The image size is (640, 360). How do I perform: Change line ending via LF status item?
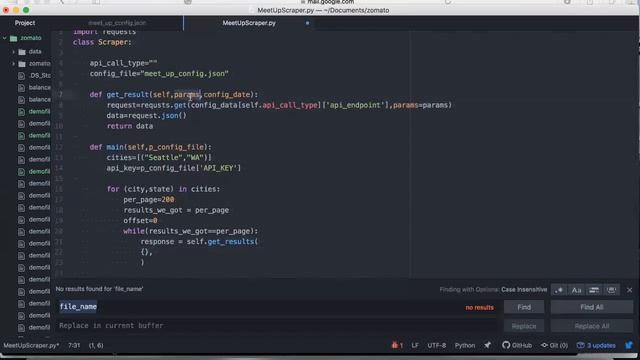415,345
